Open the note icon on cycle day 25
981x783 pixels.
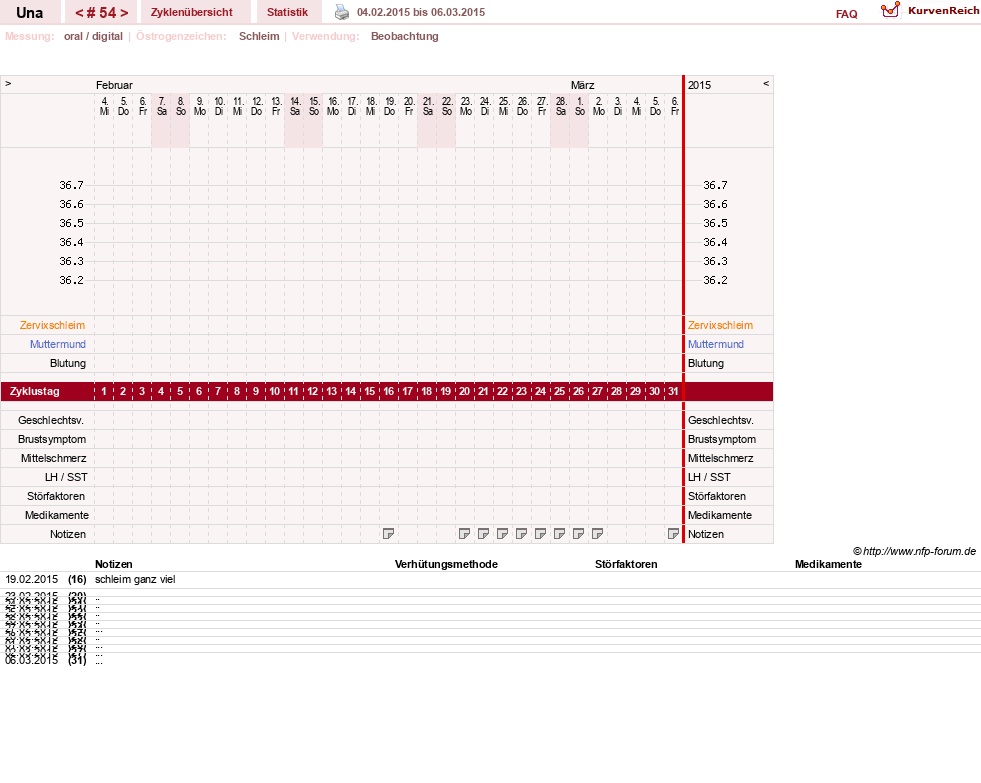tap(559, 533)
